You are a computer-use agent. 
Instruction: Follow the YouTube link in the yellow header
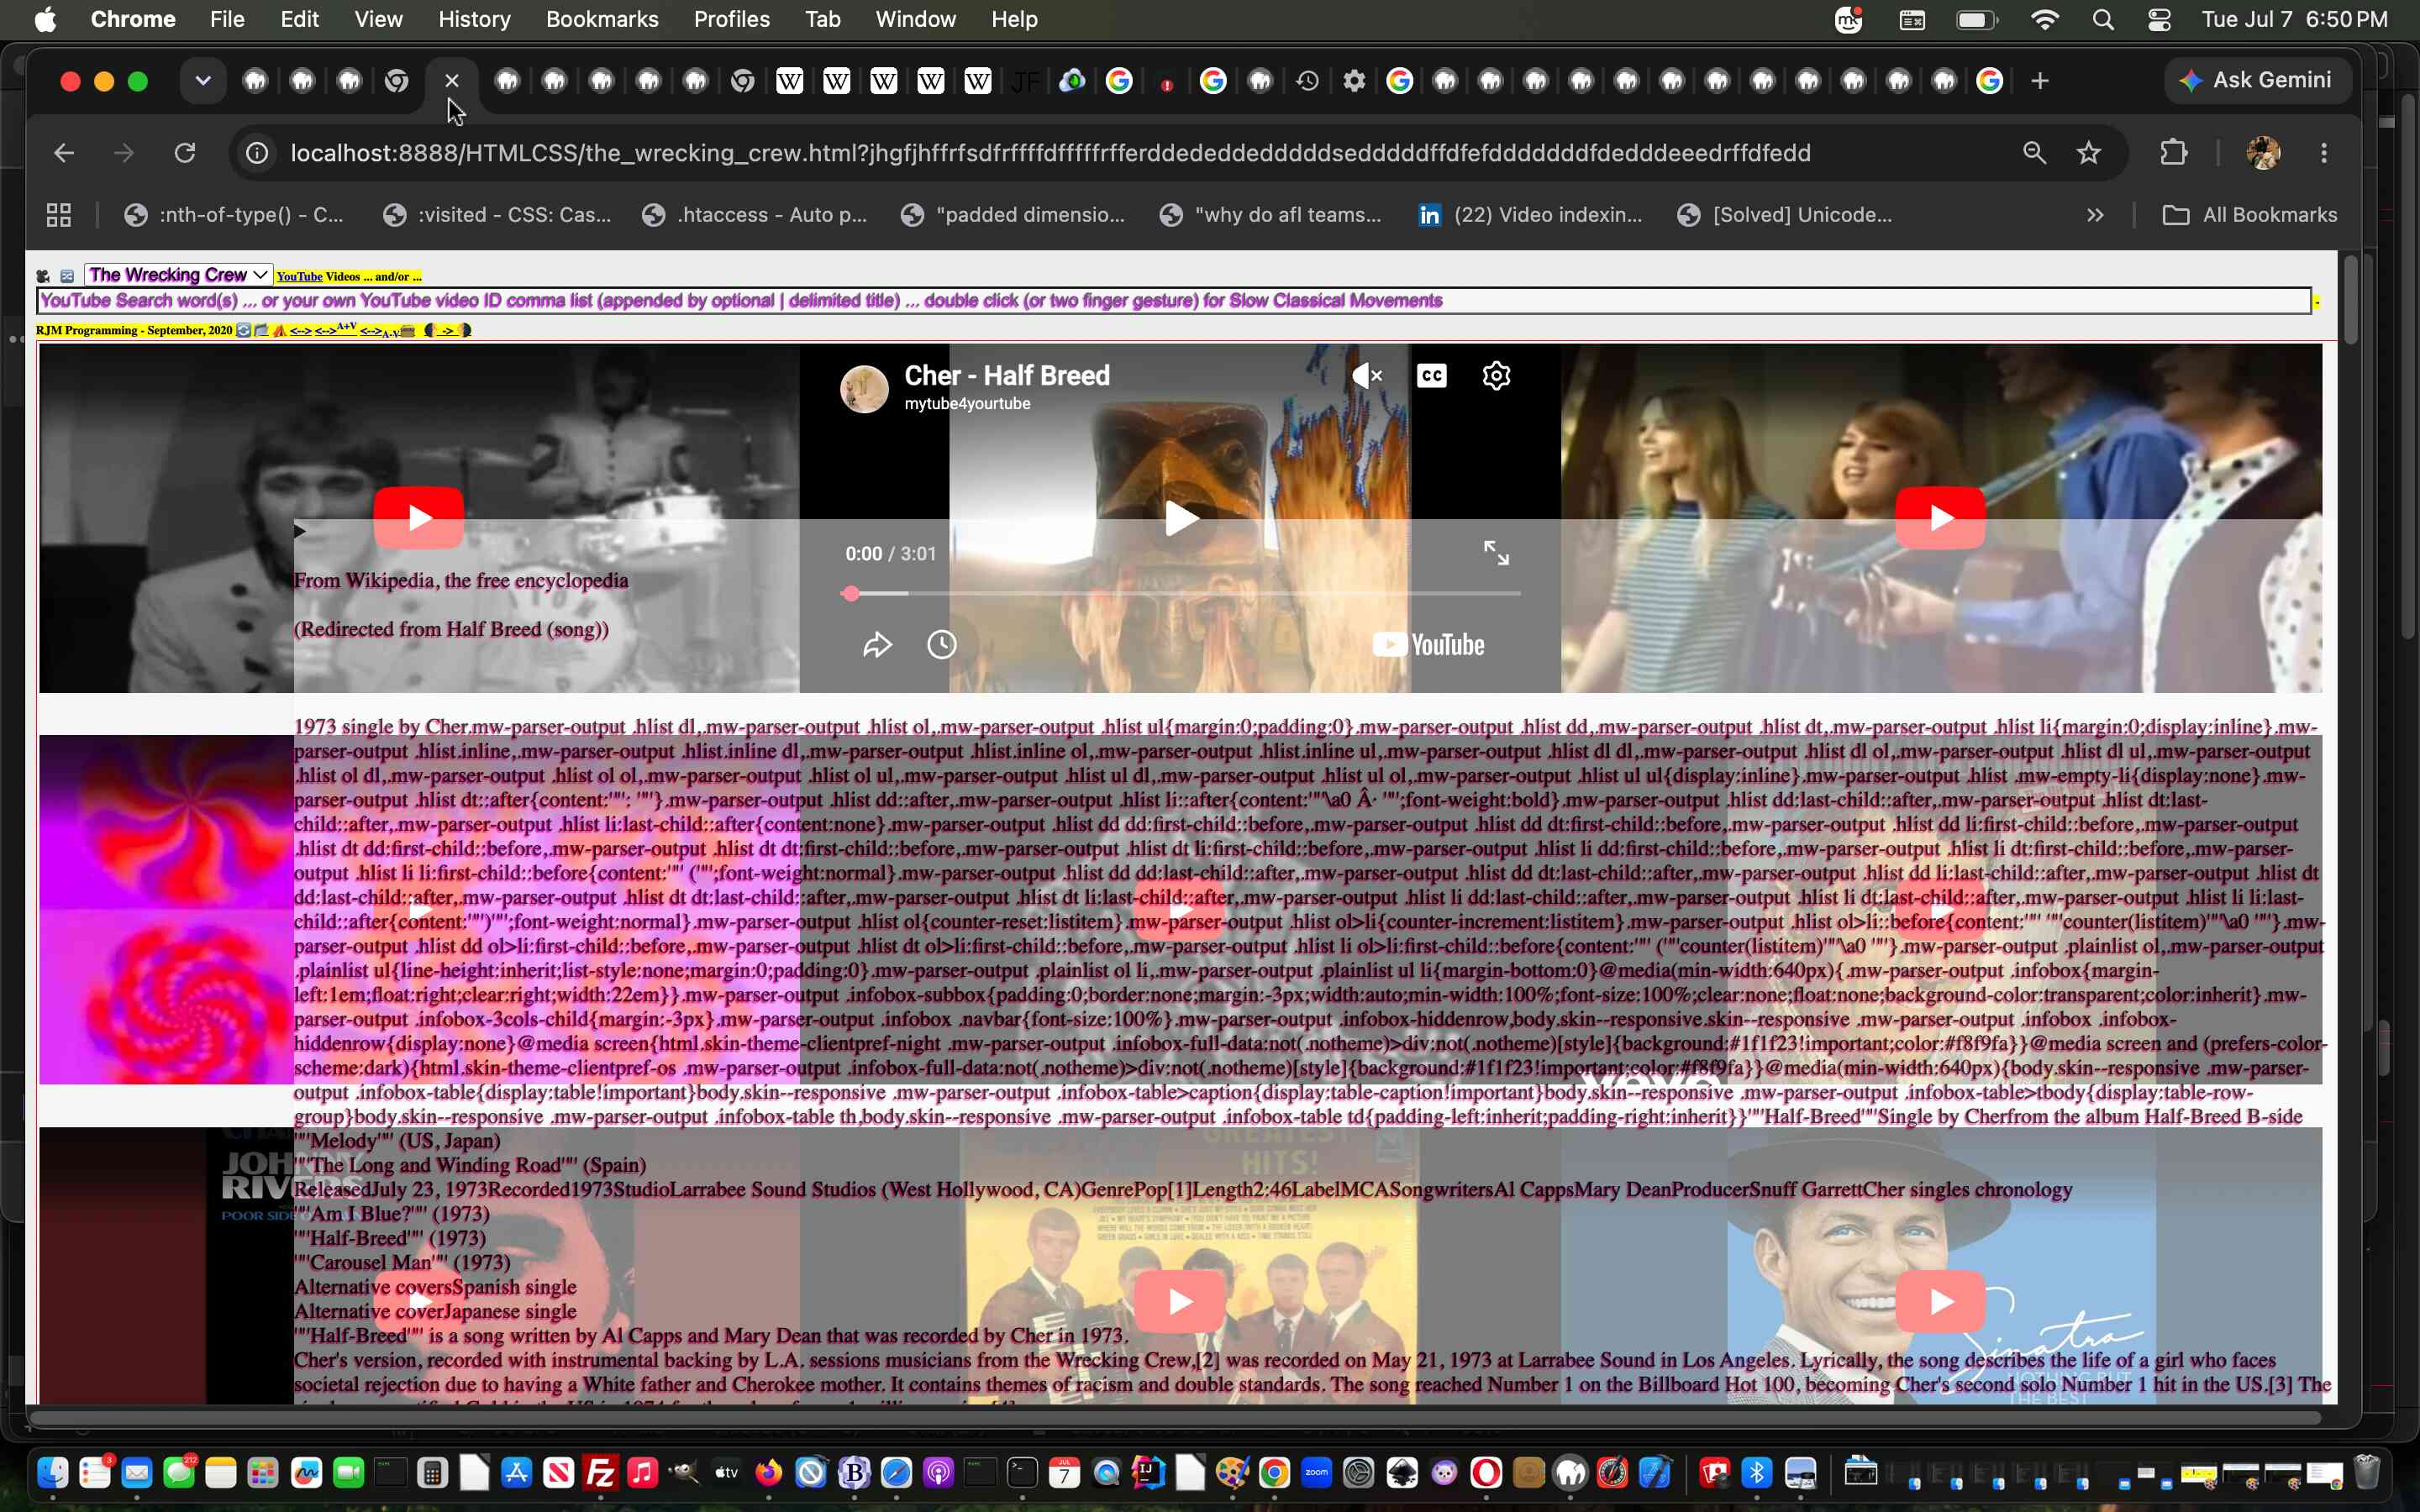(x=300, y=277)
